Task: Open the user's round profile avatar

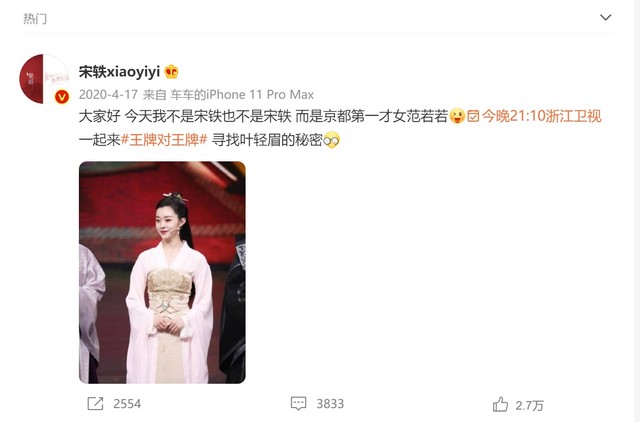Action: (x=44, y=79)
